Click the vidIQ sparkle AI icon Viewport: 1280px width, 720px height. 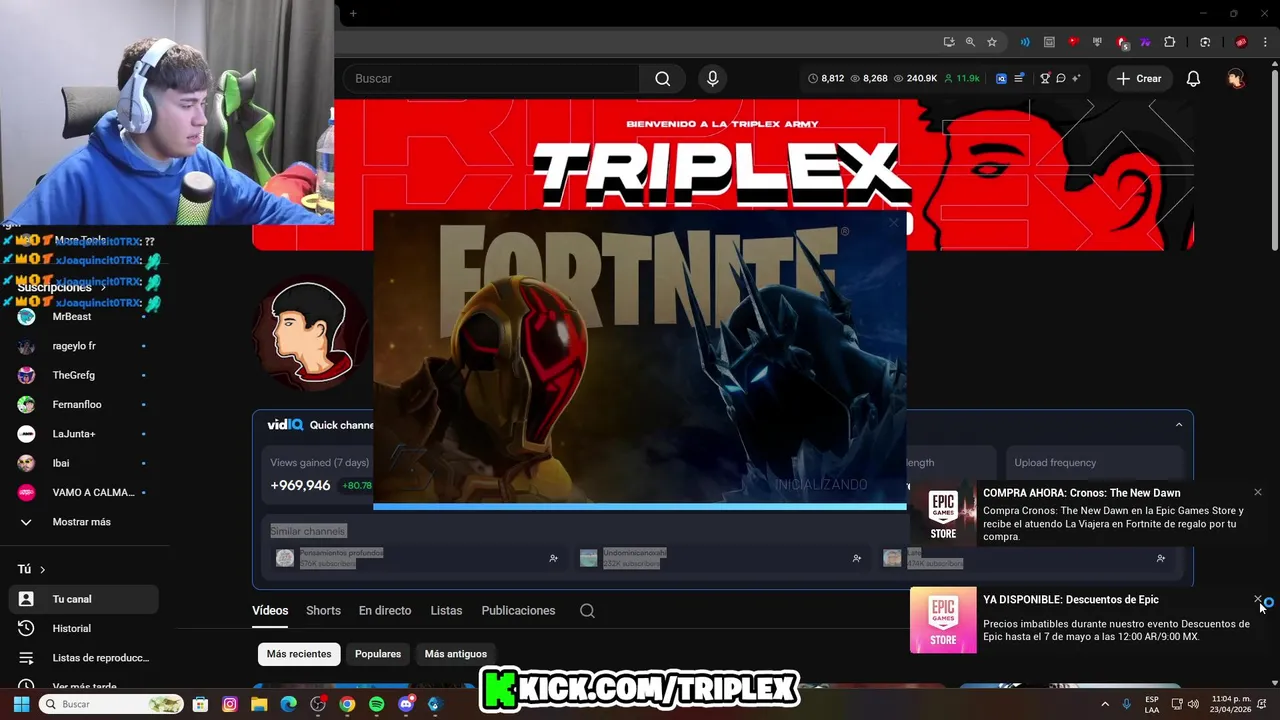click(x=1076, y=78)
